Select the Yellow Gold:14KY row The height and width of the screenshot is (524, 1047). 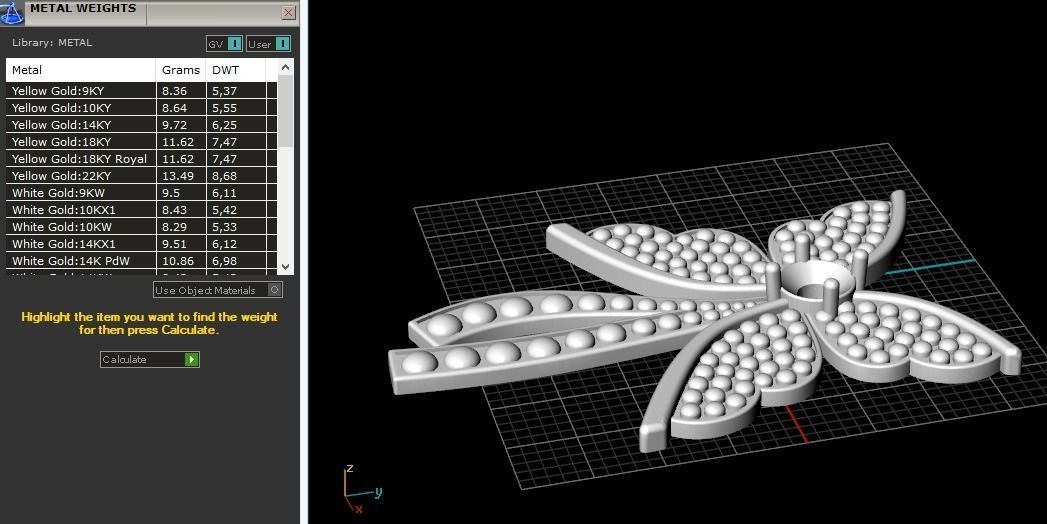[x=142, y=125]
